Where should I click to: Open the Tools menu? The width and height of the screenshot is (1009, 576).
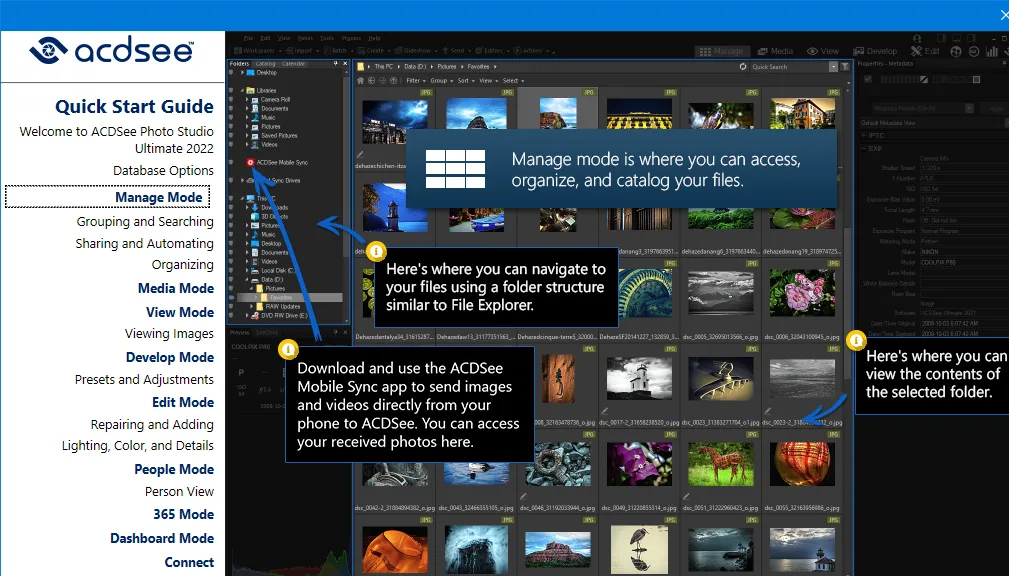(327, 38)
